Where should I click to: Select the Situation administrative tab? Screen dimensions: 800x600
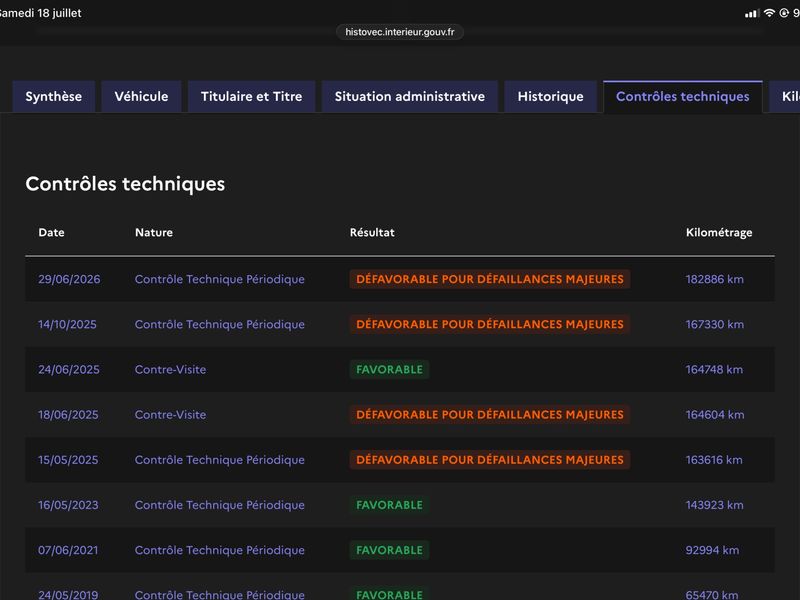click(410, 96)
